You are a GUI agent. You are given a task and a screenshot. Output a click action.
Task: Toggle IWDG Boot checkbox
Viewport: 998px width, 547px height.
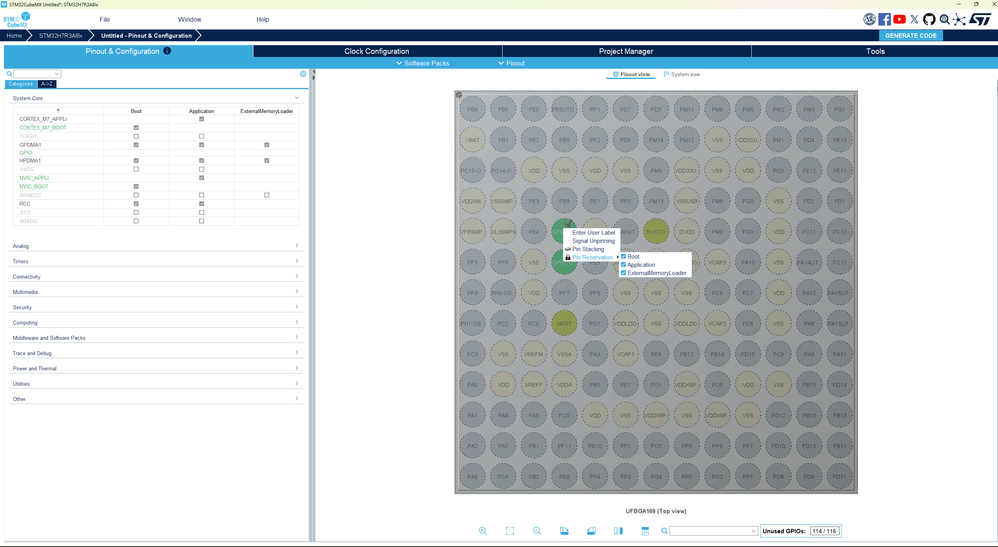(136, 169)
